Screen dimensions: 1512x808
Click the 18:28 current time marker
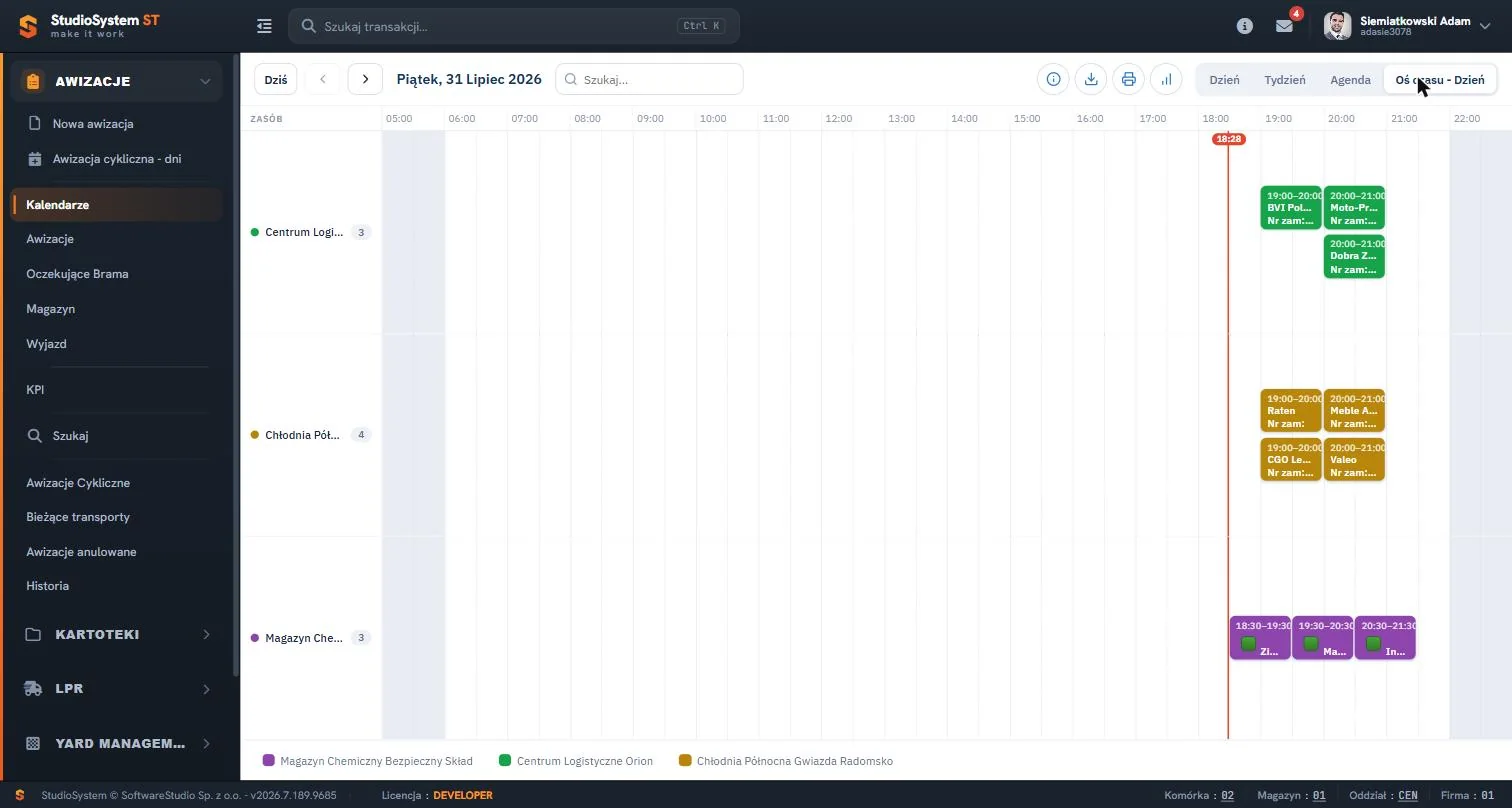point(1228,139)
